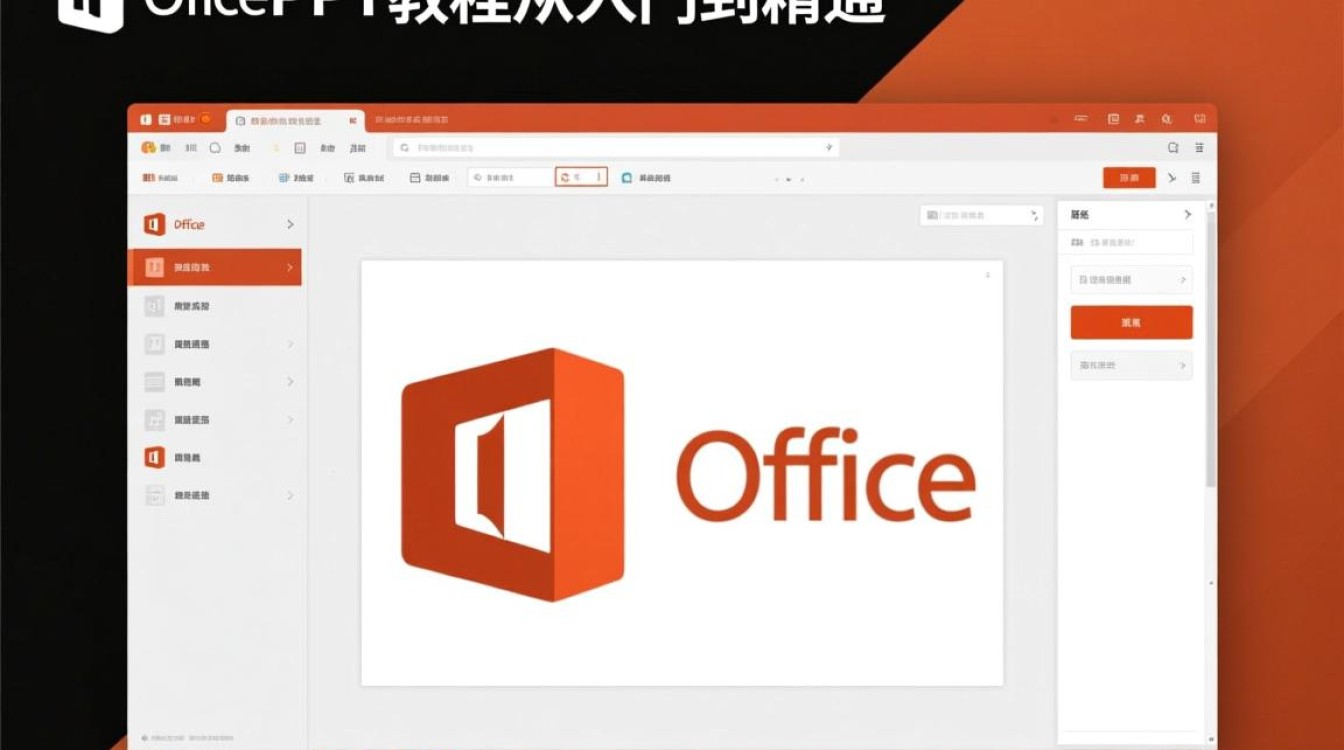Click the Office logo icon beside the Office label

coord(153,225)
